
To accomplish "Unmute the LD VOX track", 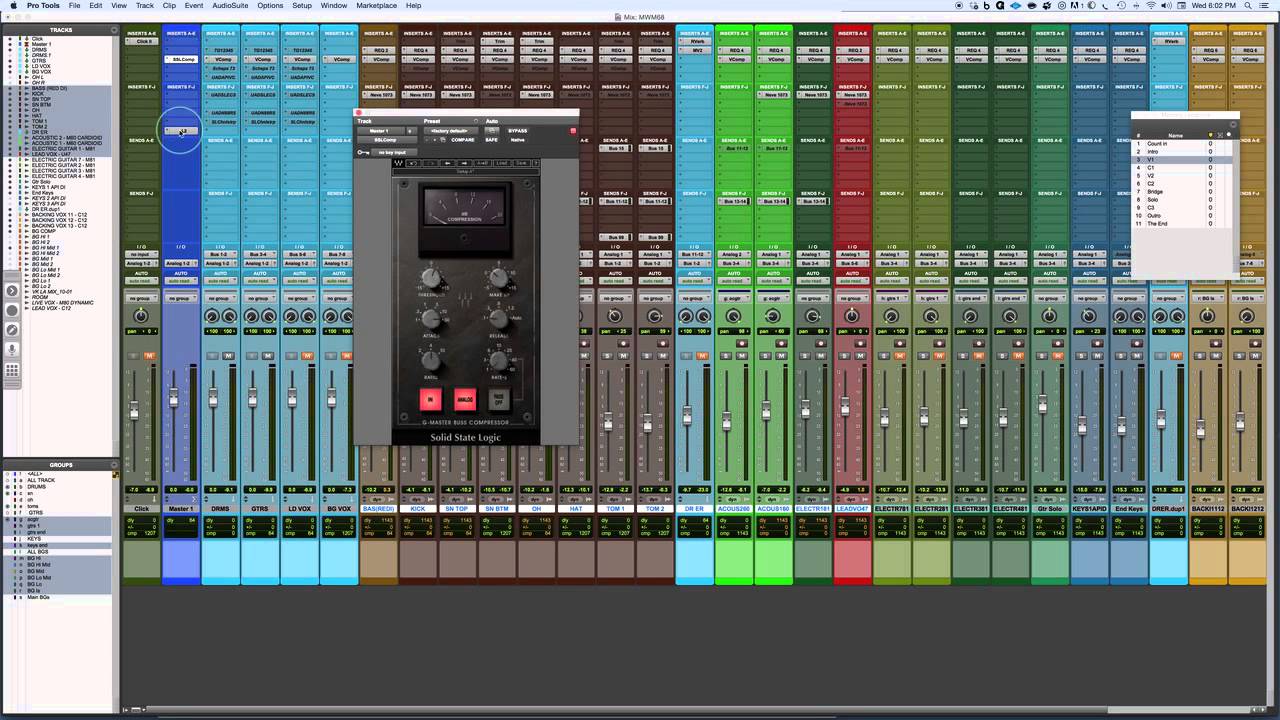I will (x=307, y=356).
